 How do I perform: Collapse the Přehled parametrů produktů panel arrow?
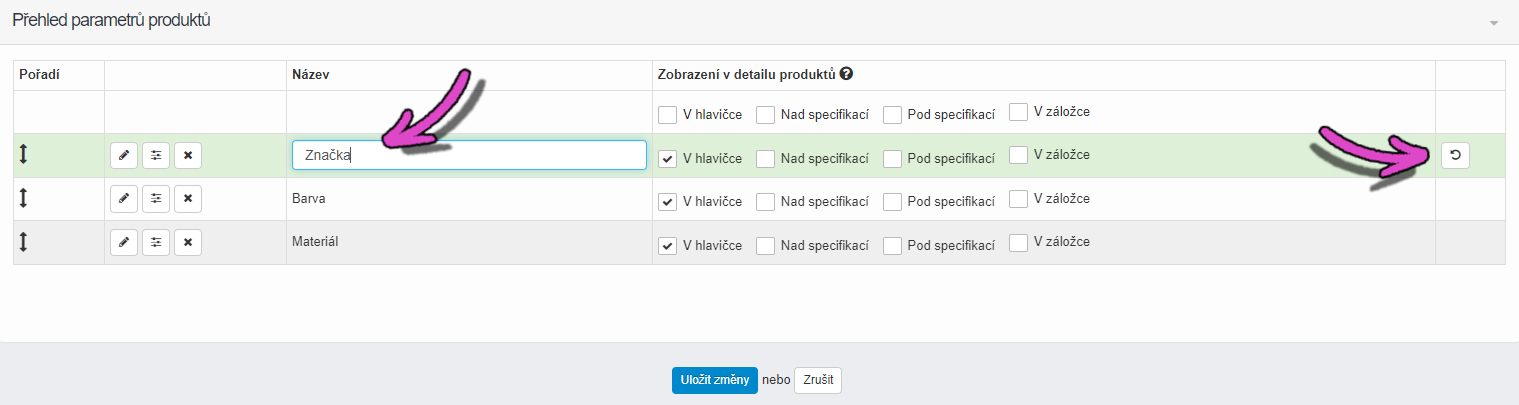[1494, 22]
